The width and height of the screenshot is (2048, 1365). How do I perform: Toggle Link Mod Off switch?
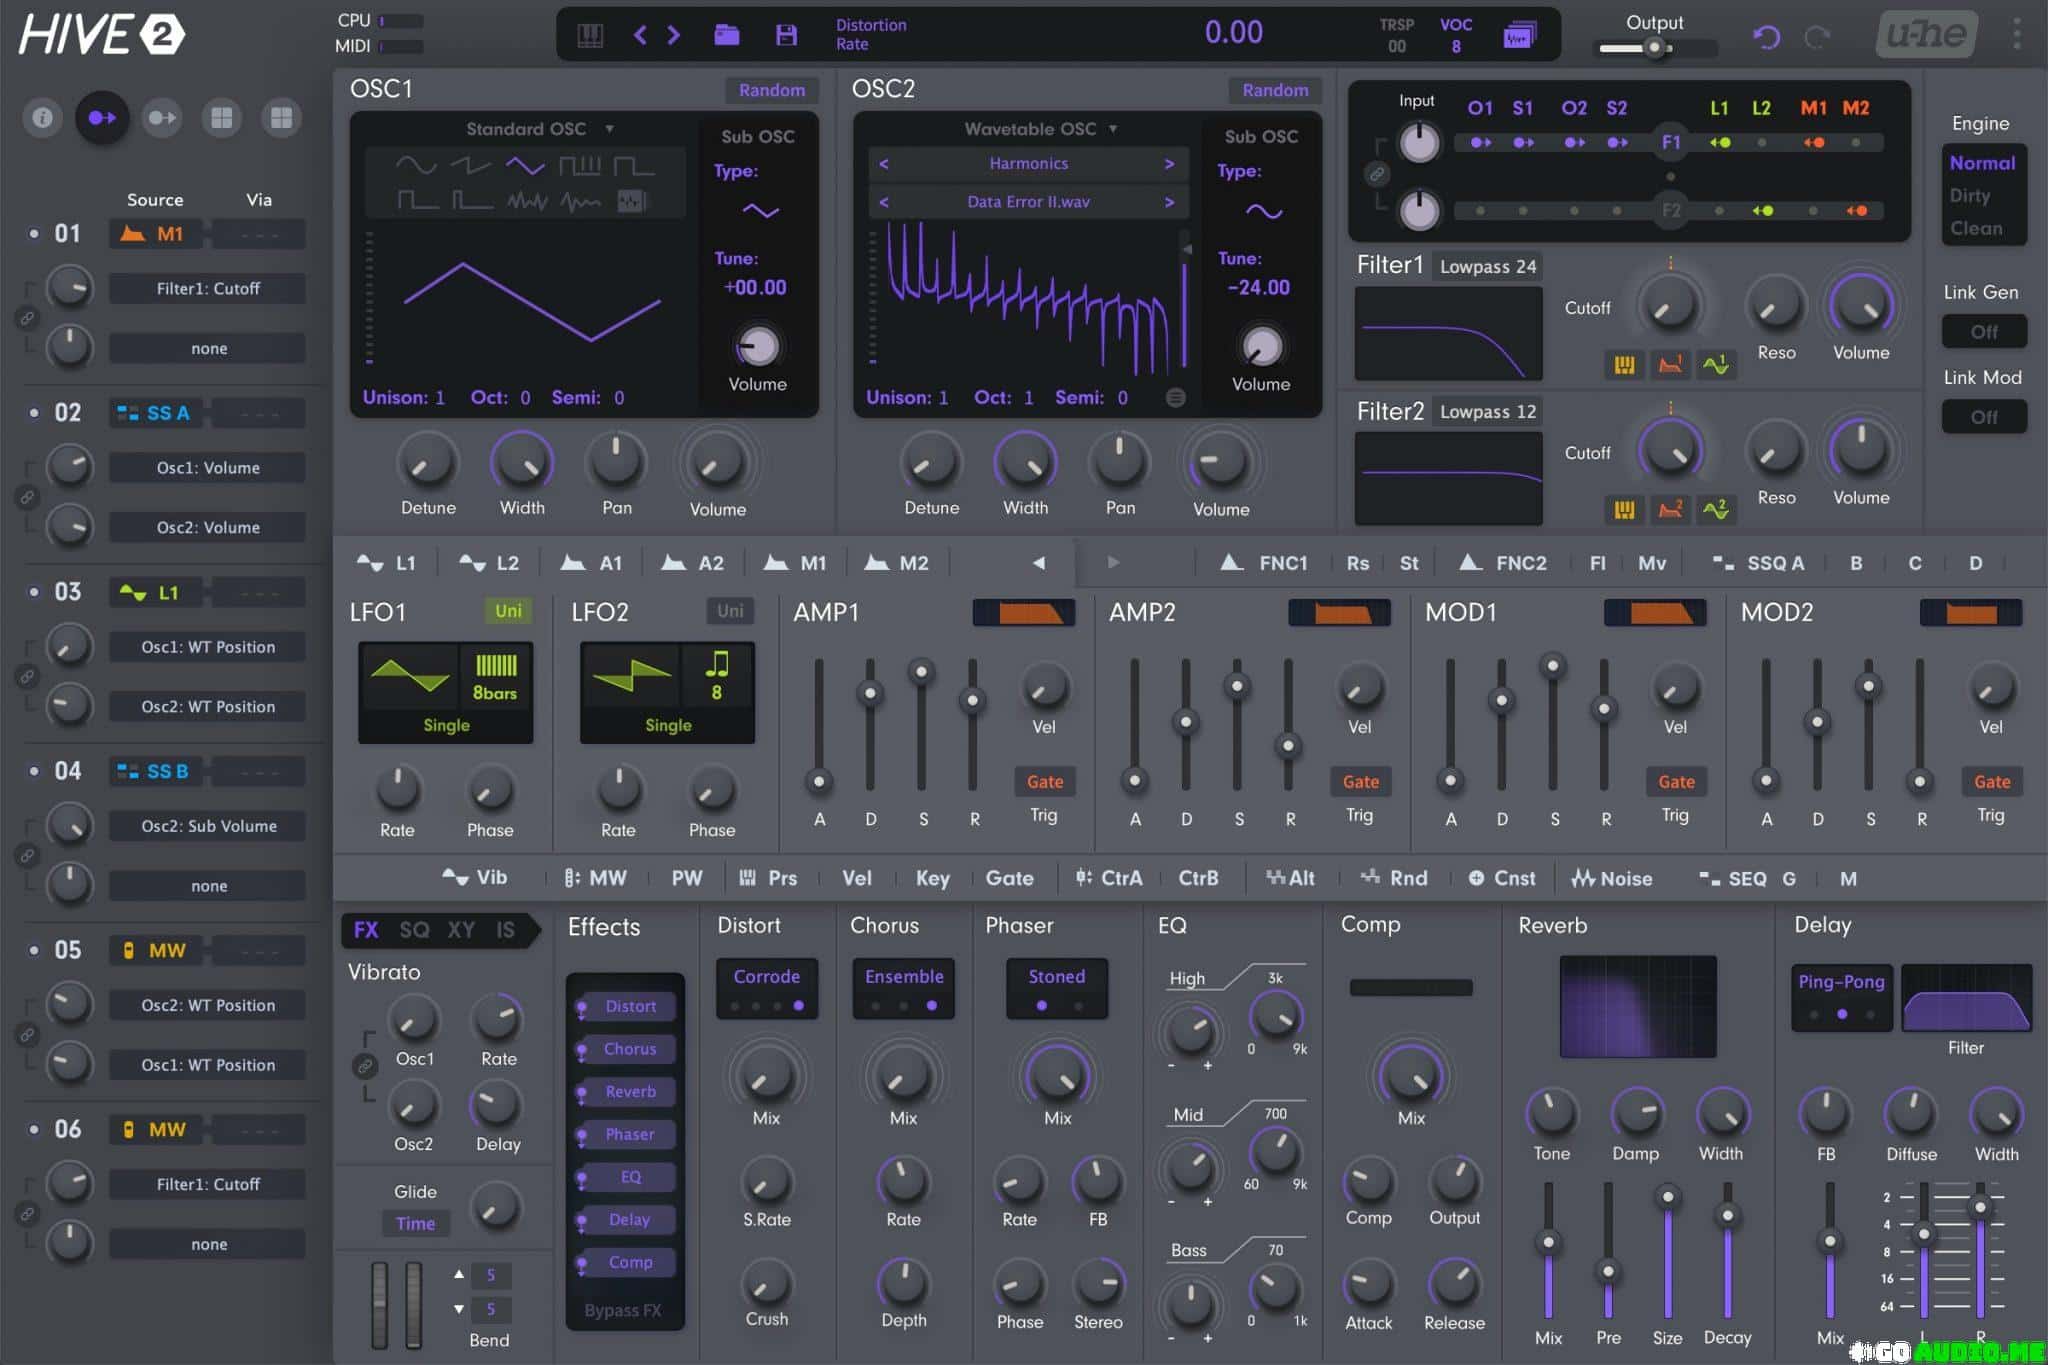1984,417
